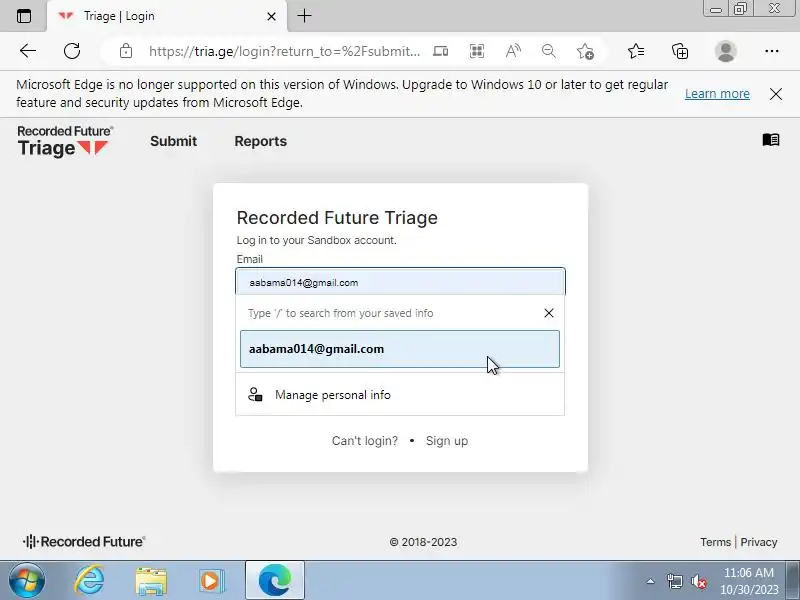The width and height of the screenshot is (800, 600).
Task: Click the Can't login? link
Action: click(x=364, y=441)
